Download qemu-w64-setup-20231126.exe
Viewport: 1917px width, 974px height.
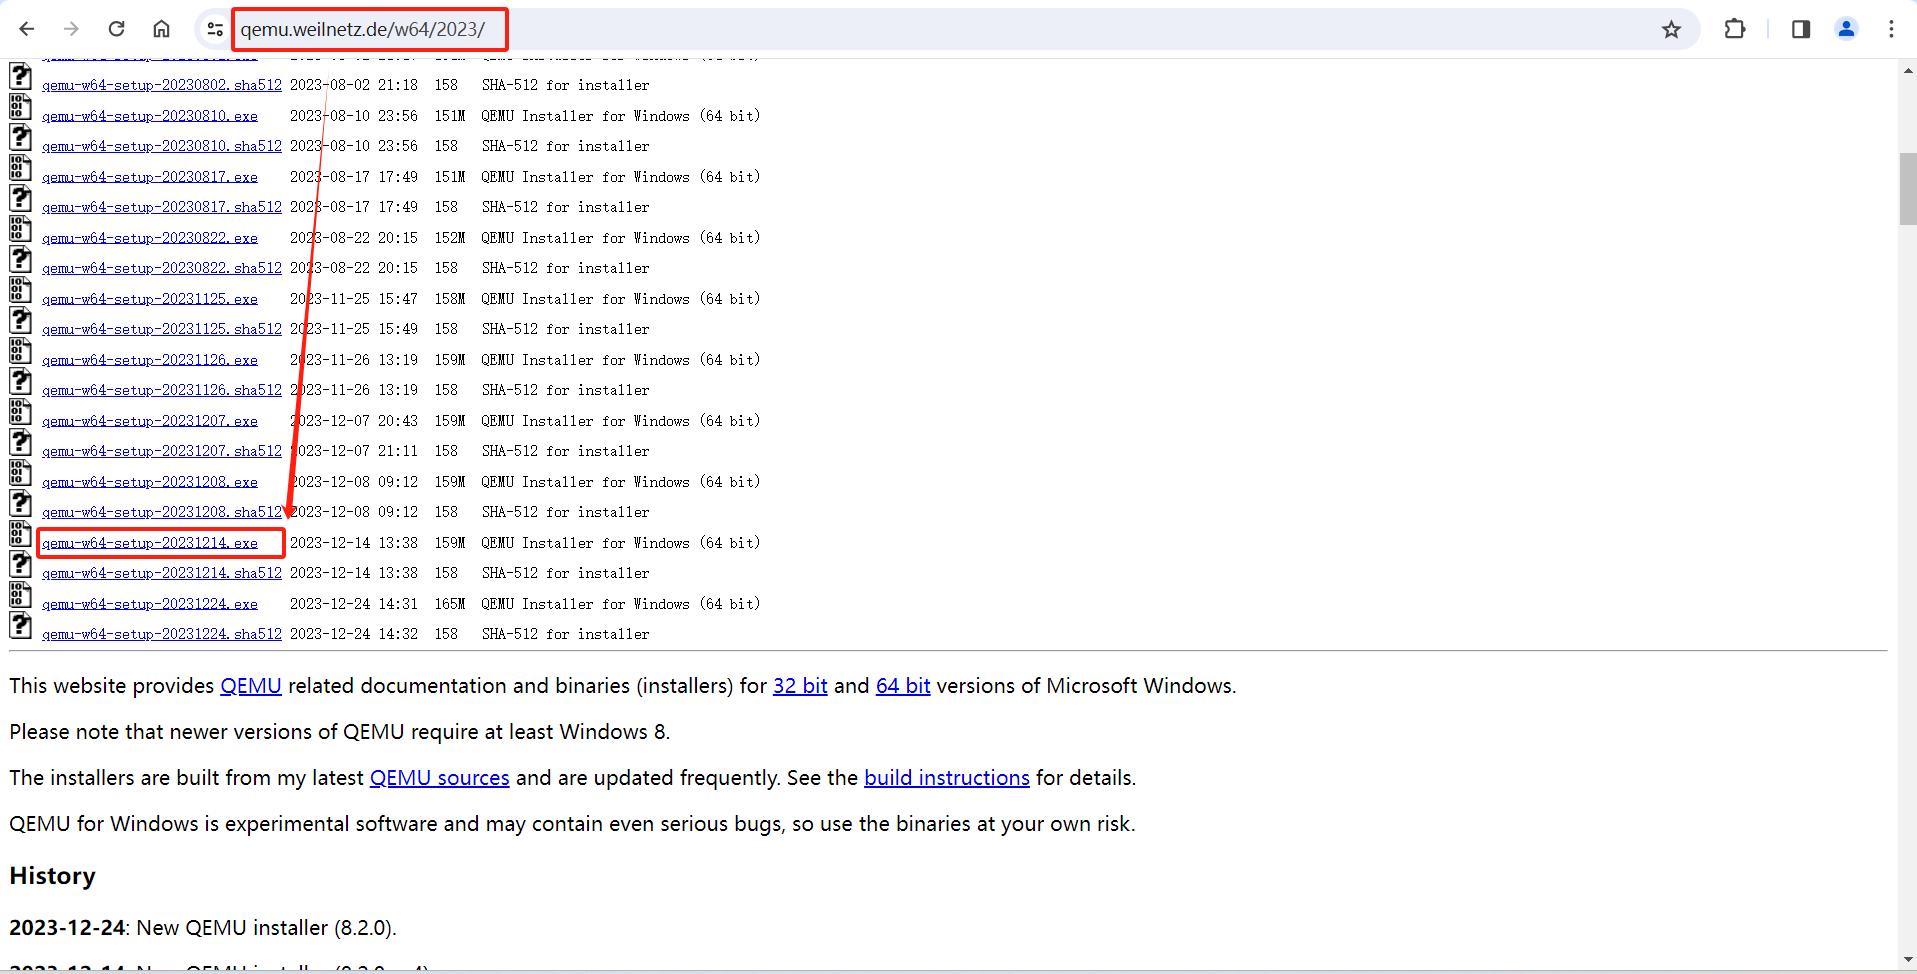(150, 360)
